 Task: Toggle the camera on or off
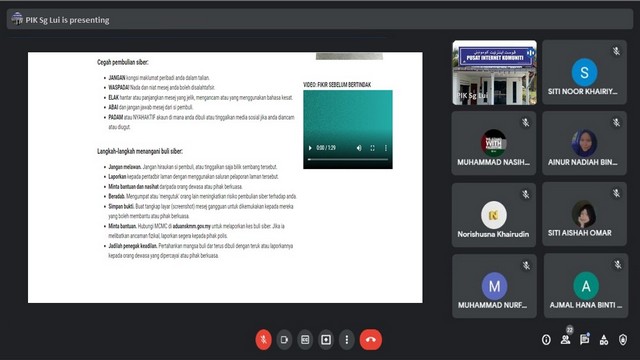point(284,340)
